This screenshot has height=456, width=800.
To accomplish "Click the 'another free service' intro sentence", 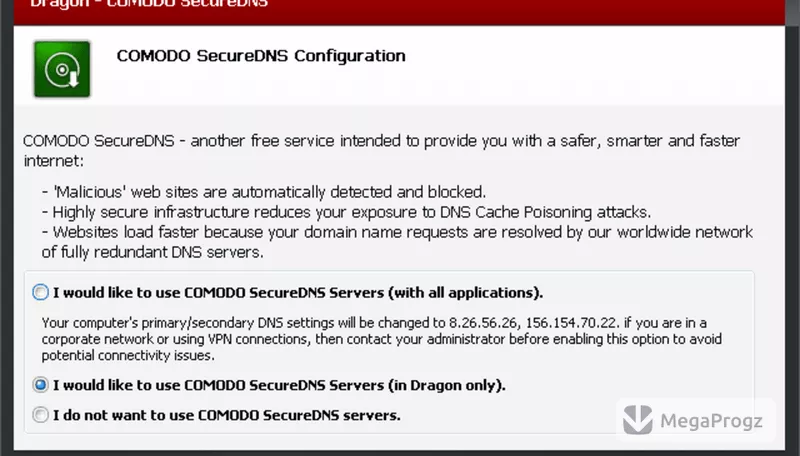I will pos(382,150).
